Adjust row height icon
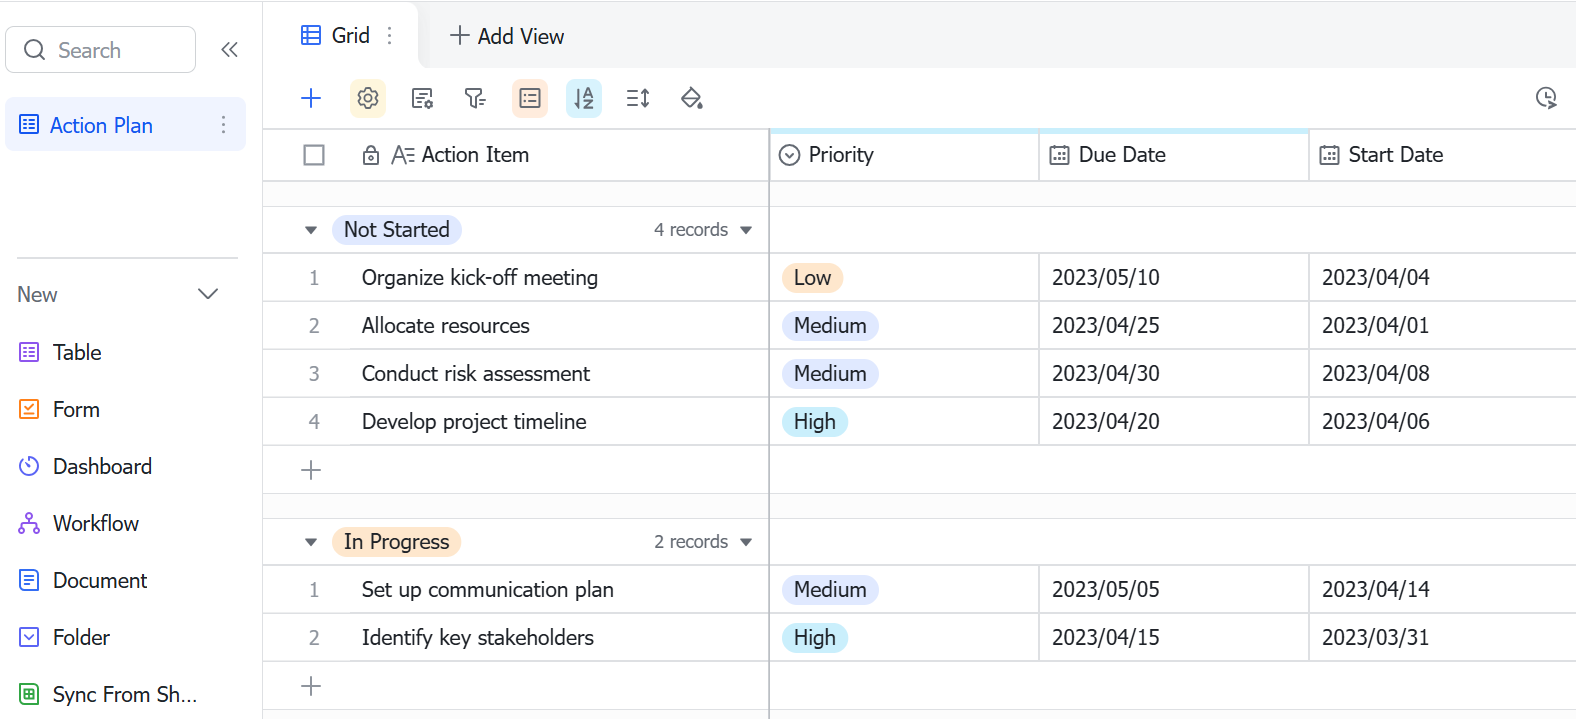The height and width of the screenshot is (719, 1576). pos(638,98)
